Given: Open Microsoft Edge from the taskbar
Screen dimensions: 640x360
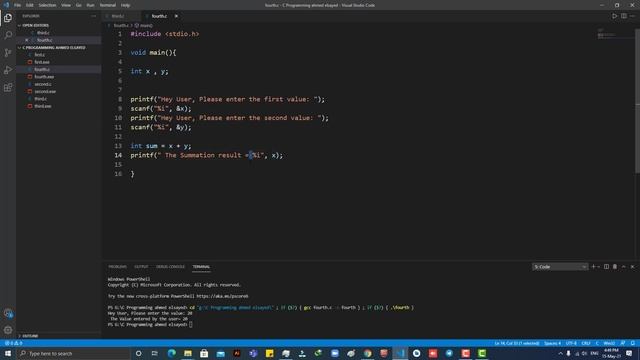Looking at the screenshot, I should coord(171,353).
